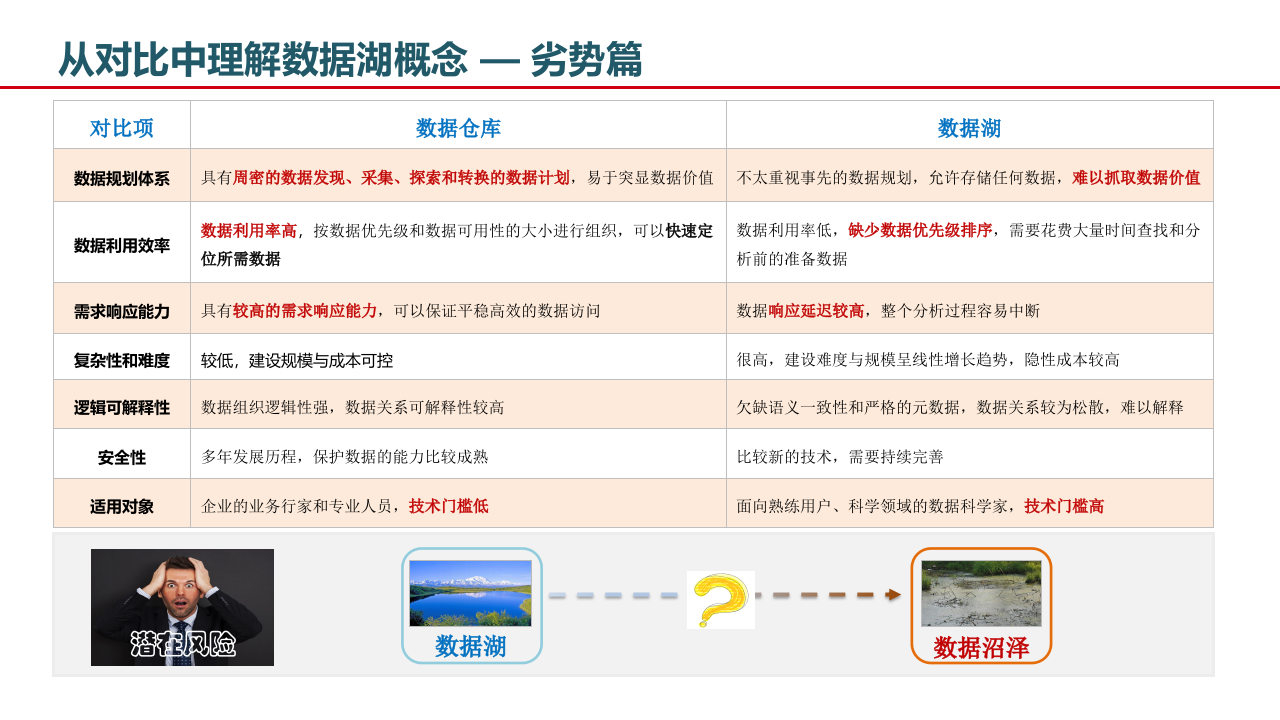Select the 数据湖 lake thumbnail image
Viewport: 1280px width, 720px height.
(x=470, y=590)
